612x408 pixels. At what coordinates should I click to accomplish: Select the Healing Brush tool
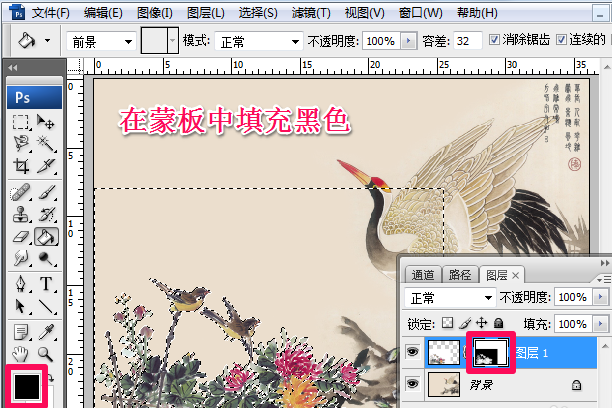pyautogui.click(x=20, y=192)
